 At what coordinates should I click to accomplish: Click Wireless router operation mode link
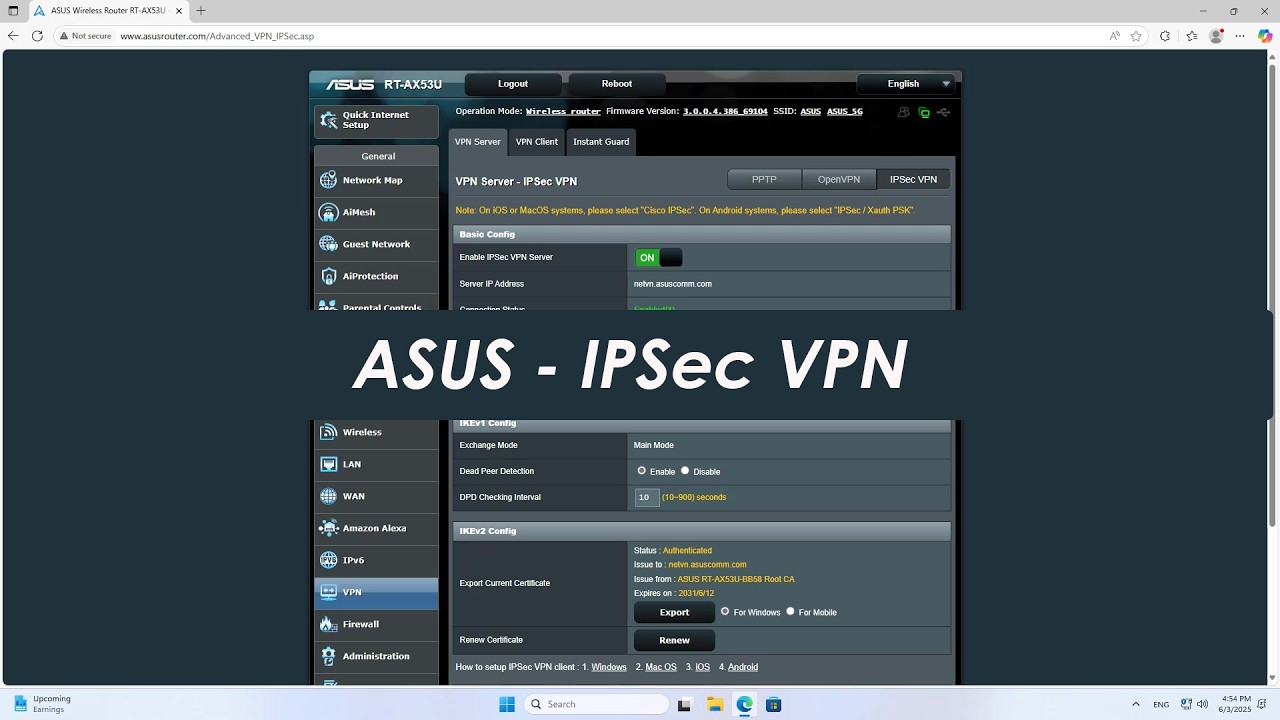[x=563, y=112]
